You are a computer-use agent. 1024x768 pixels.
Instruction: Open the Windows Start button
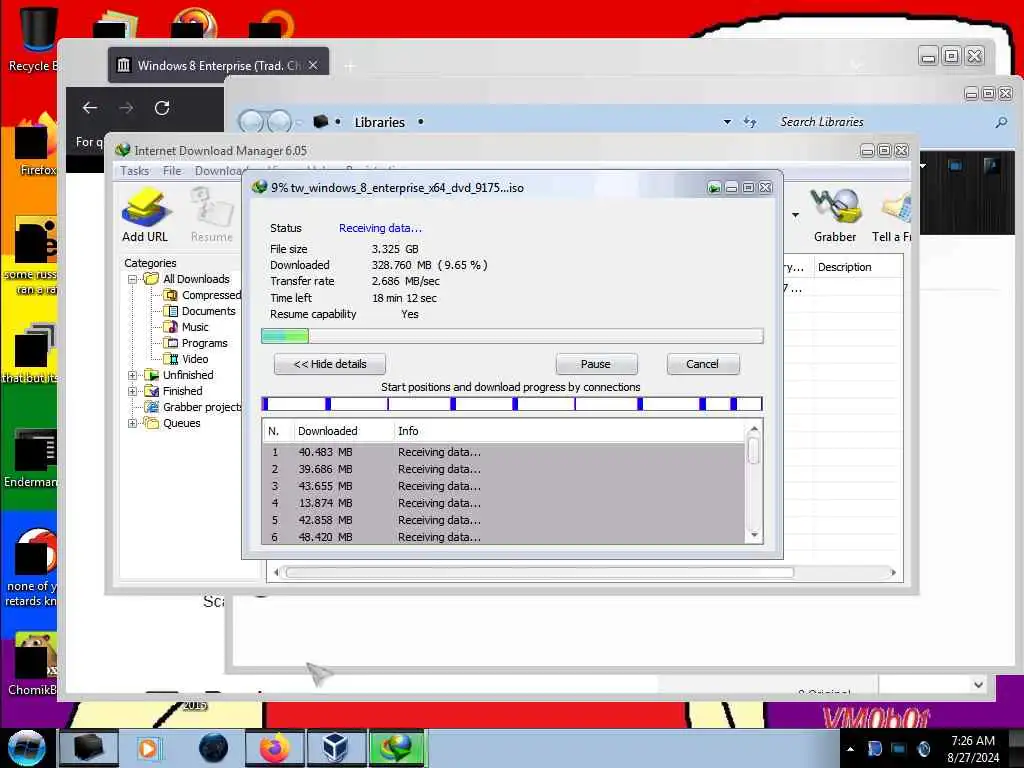[x=27, y=748]
